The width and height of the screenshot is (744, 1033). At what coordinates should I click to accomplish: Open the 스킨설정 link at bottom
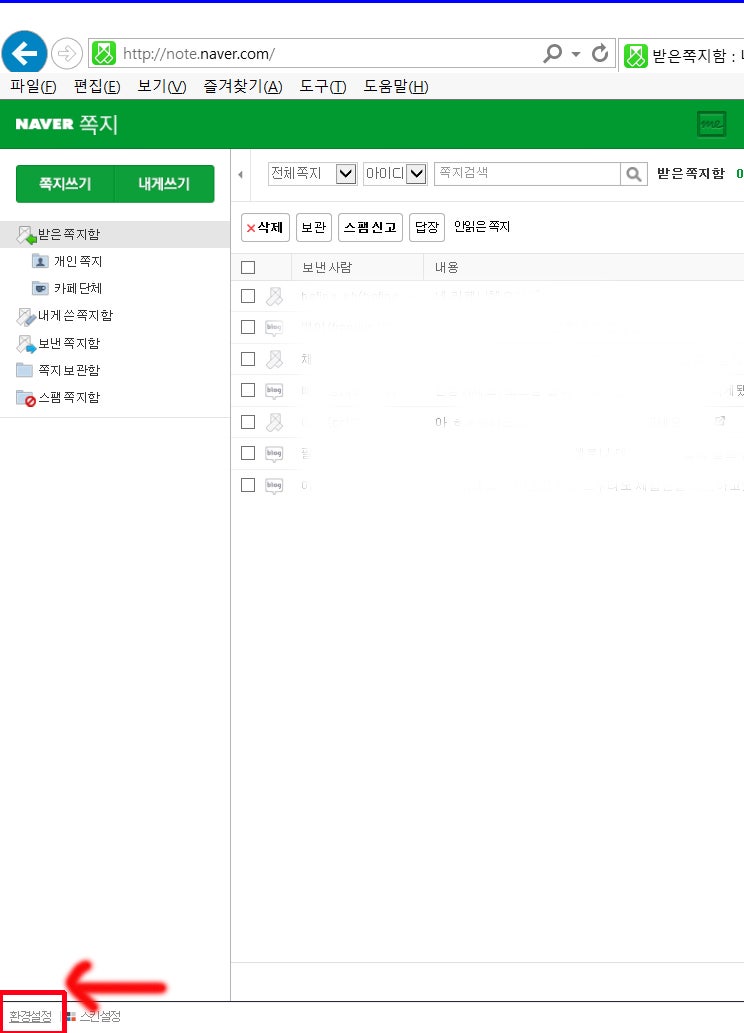(100, 1017)
